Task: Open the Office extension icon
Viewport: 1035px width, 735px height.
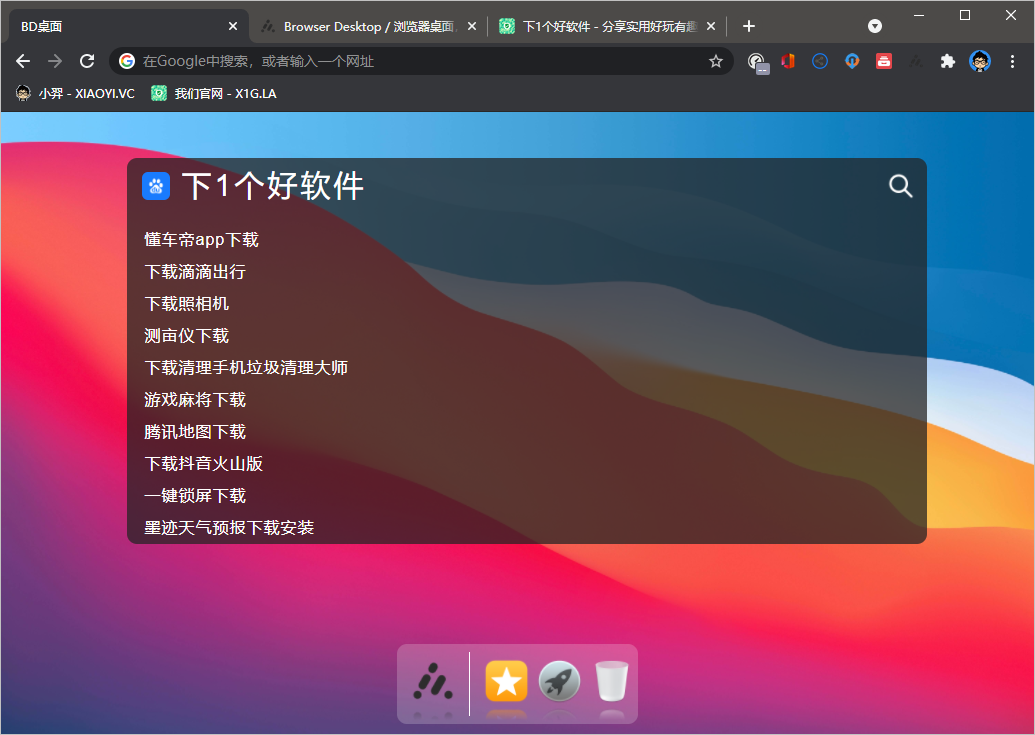Action: (x=788, y=61)
